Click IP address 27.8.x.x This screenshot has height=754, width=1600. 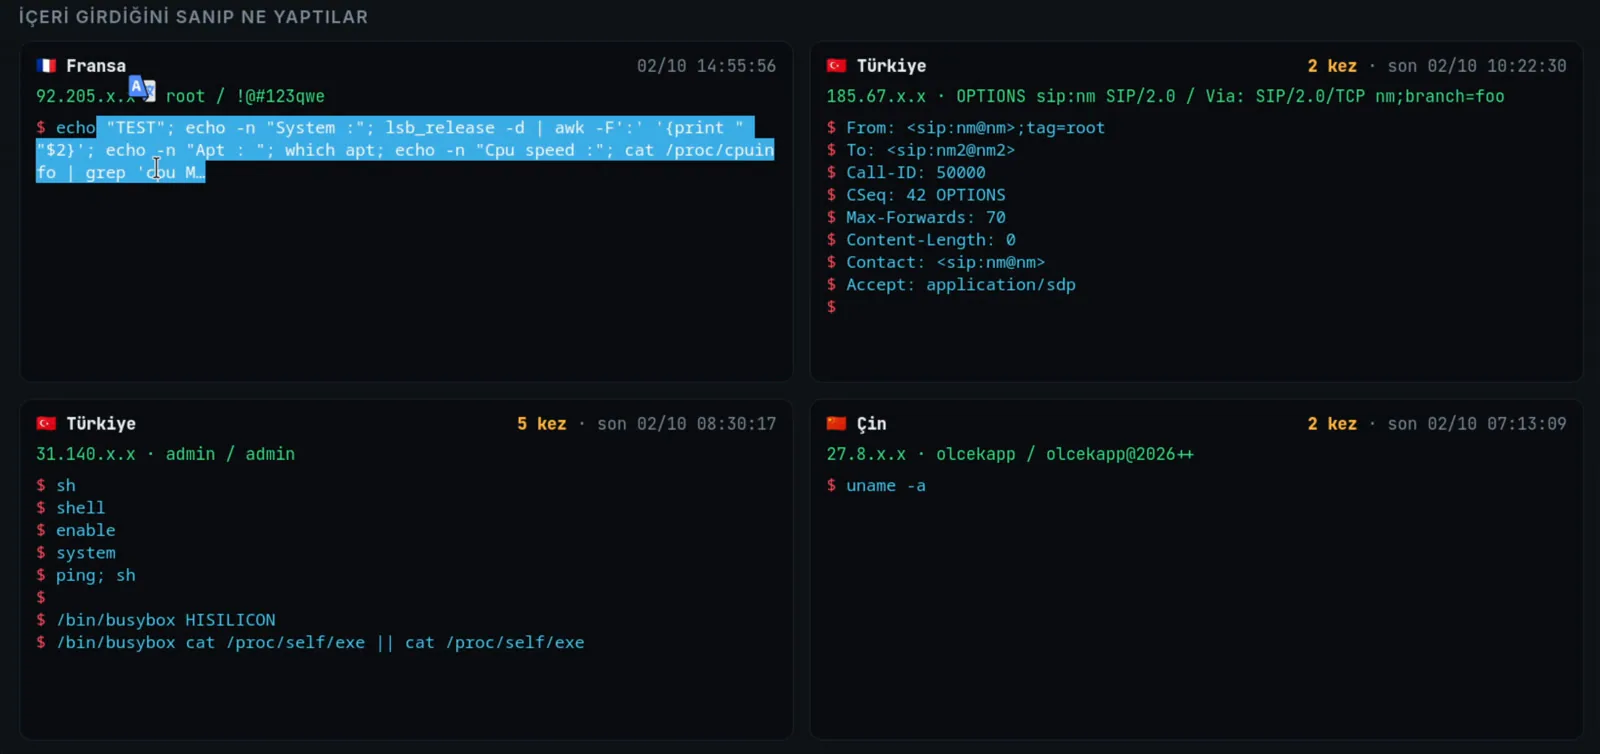(x=866, y=454)
